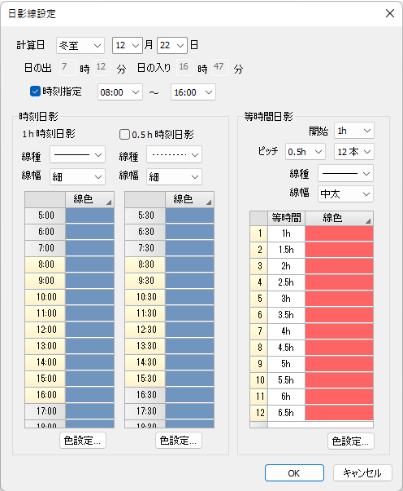Click the 等時間 column header
Screen dimensions: 403x491
click(x=286, y=218)
